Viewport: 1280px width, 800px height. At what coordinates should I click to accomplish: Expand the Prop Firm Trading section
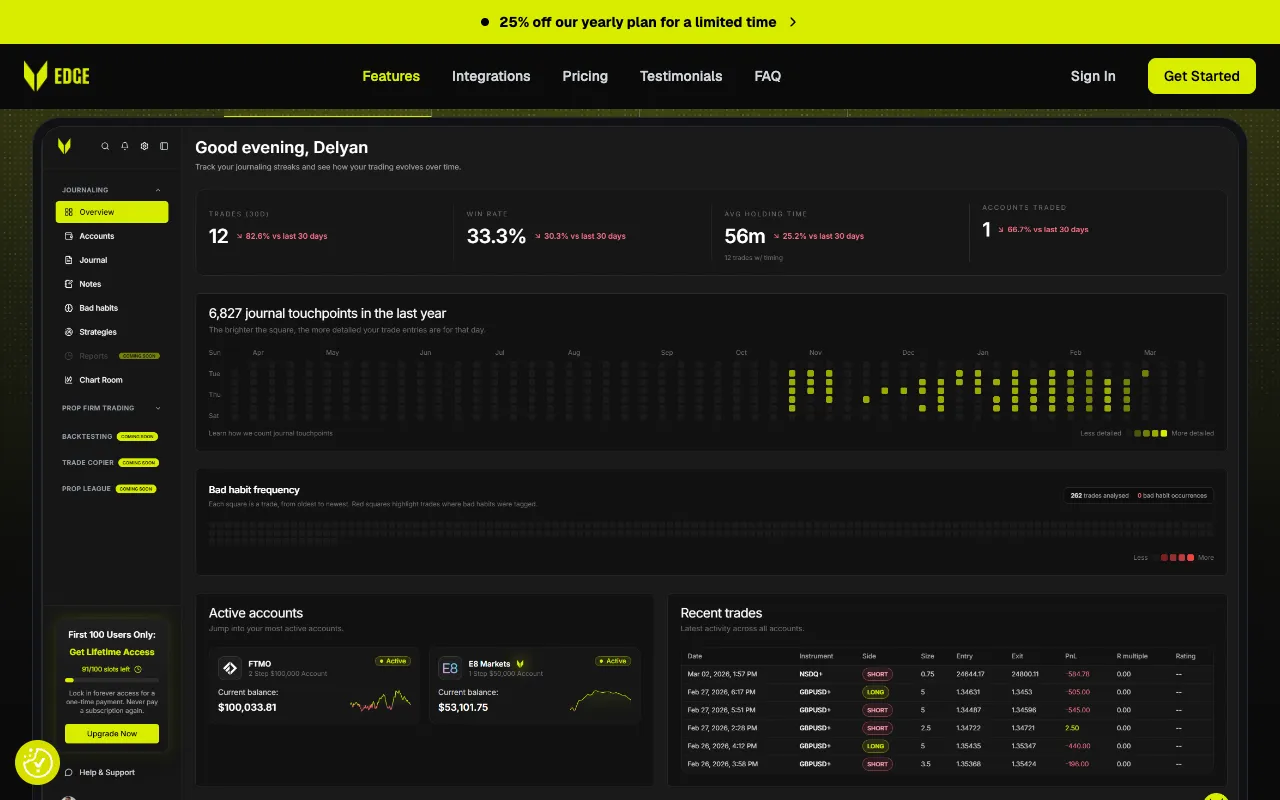(158, 408)
